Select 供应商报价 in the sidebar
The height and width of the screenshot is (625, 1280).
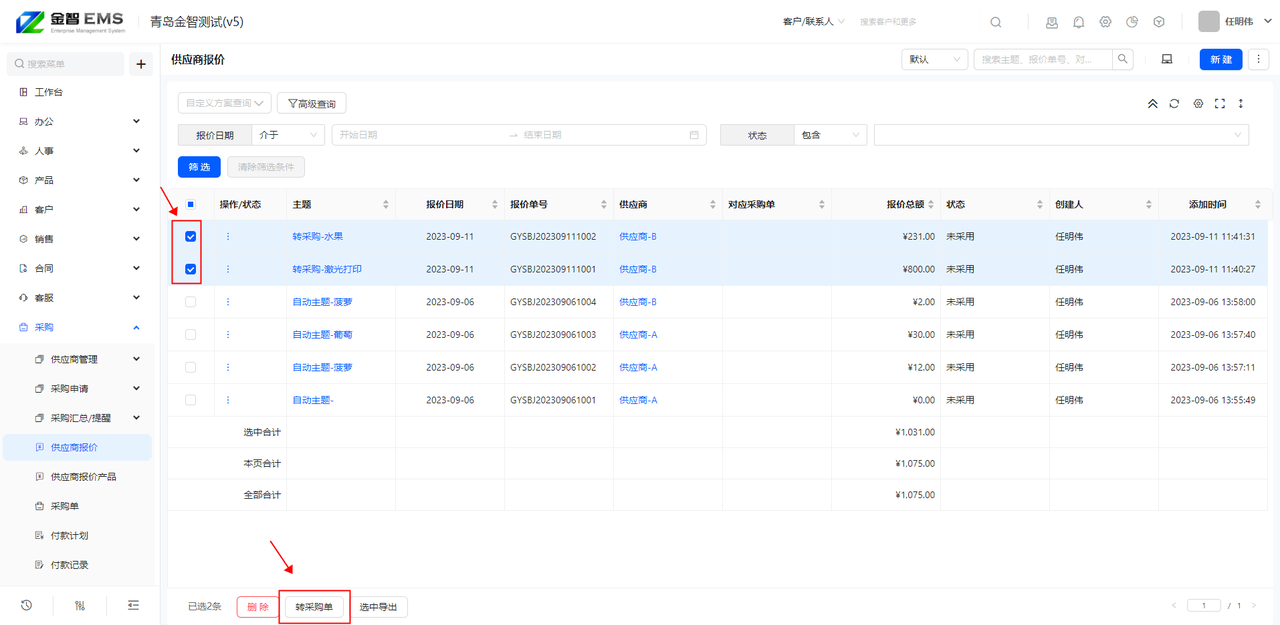point(80,447)
